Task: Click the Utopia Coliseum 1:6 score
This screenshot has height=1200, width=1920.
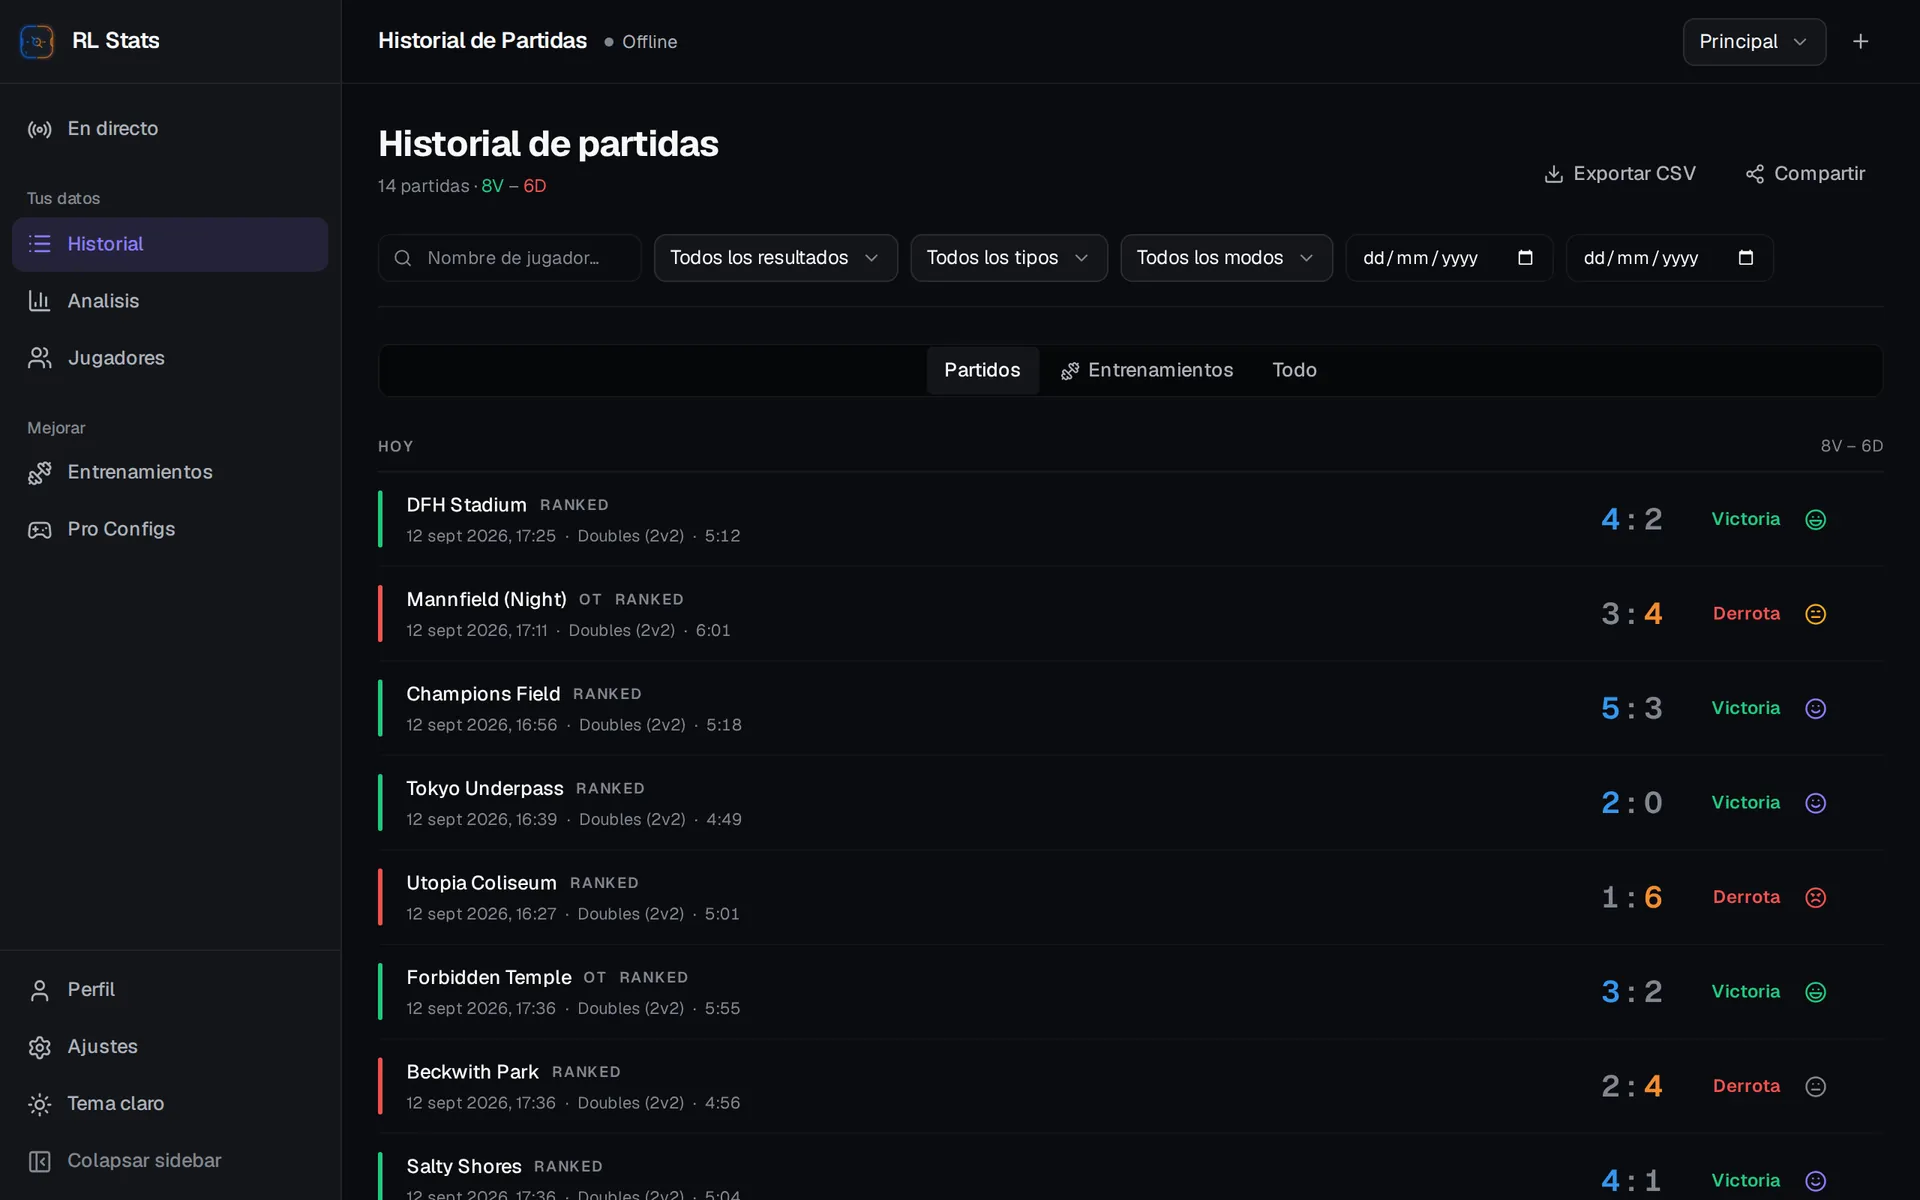Action: (1631, 898)
